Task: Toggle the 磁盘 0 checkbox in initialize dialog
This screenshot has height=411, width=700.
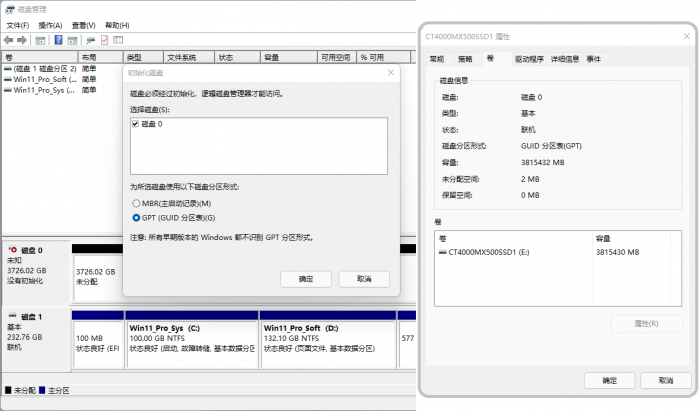Action: pyautogui.click(x=135, y=124)
